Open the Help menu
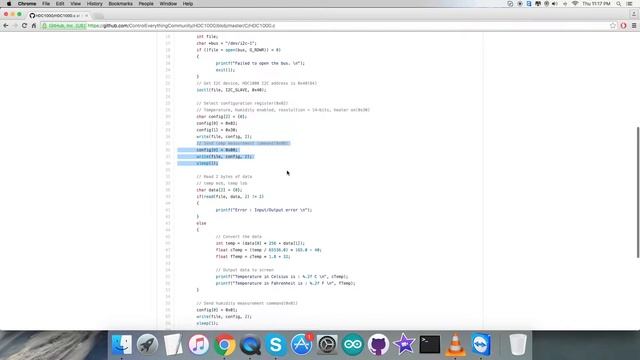This screenshot has width=640, height=360. (x=188, y=4)
